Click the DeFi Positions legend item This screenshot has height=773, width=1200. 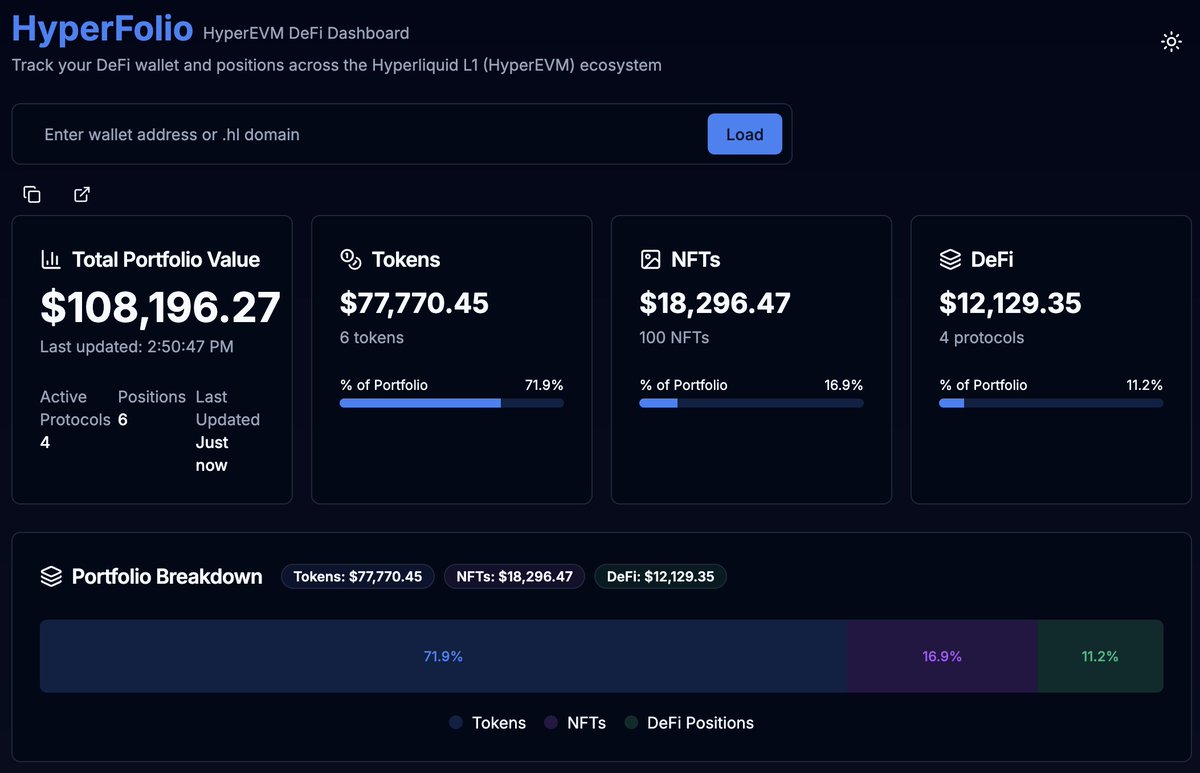click(x=689, y=722)
